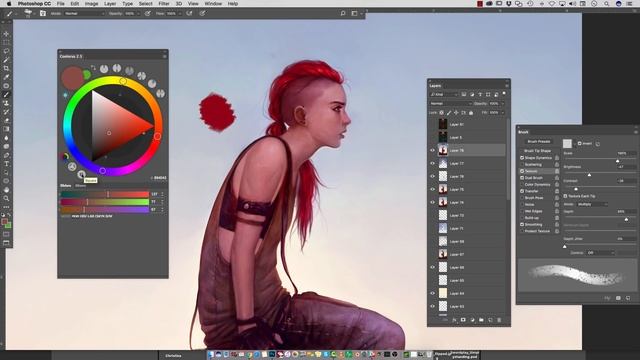The height and width of the screenshot is (360, 640).
Task: Click Brush panel new preset icon
Action: click(628, 298)
